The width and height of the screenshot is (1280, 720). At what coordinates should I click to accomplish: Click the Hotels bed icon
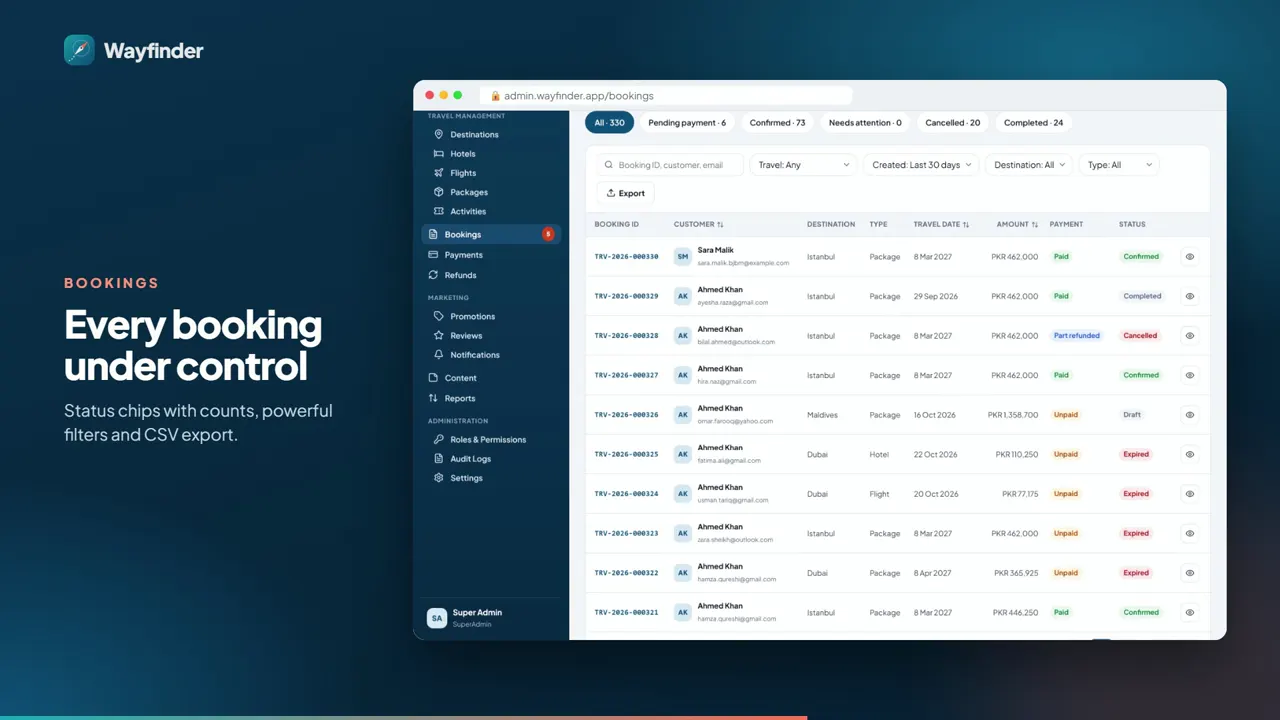439,154
